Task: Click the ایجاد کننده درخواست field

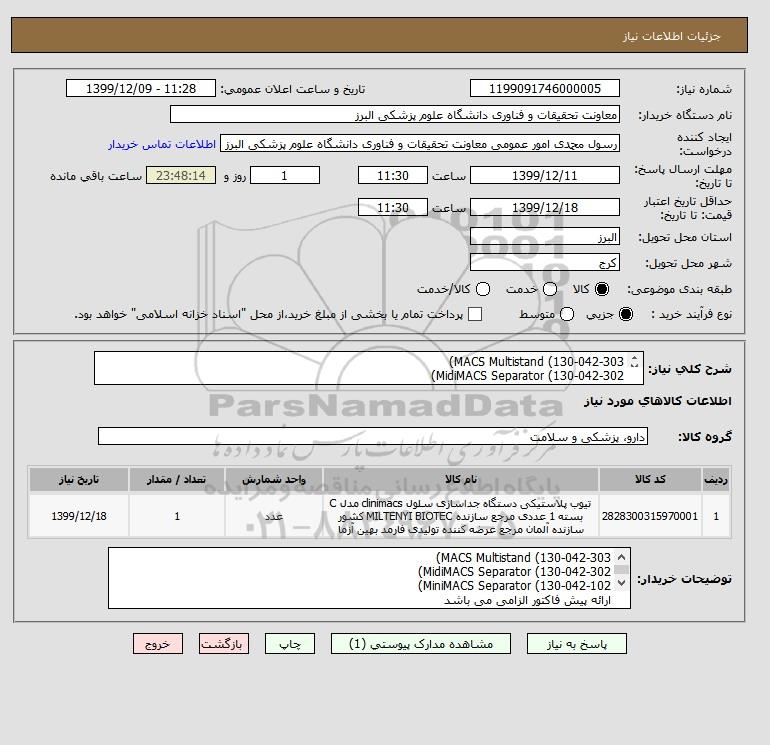Action: point(420,144)
